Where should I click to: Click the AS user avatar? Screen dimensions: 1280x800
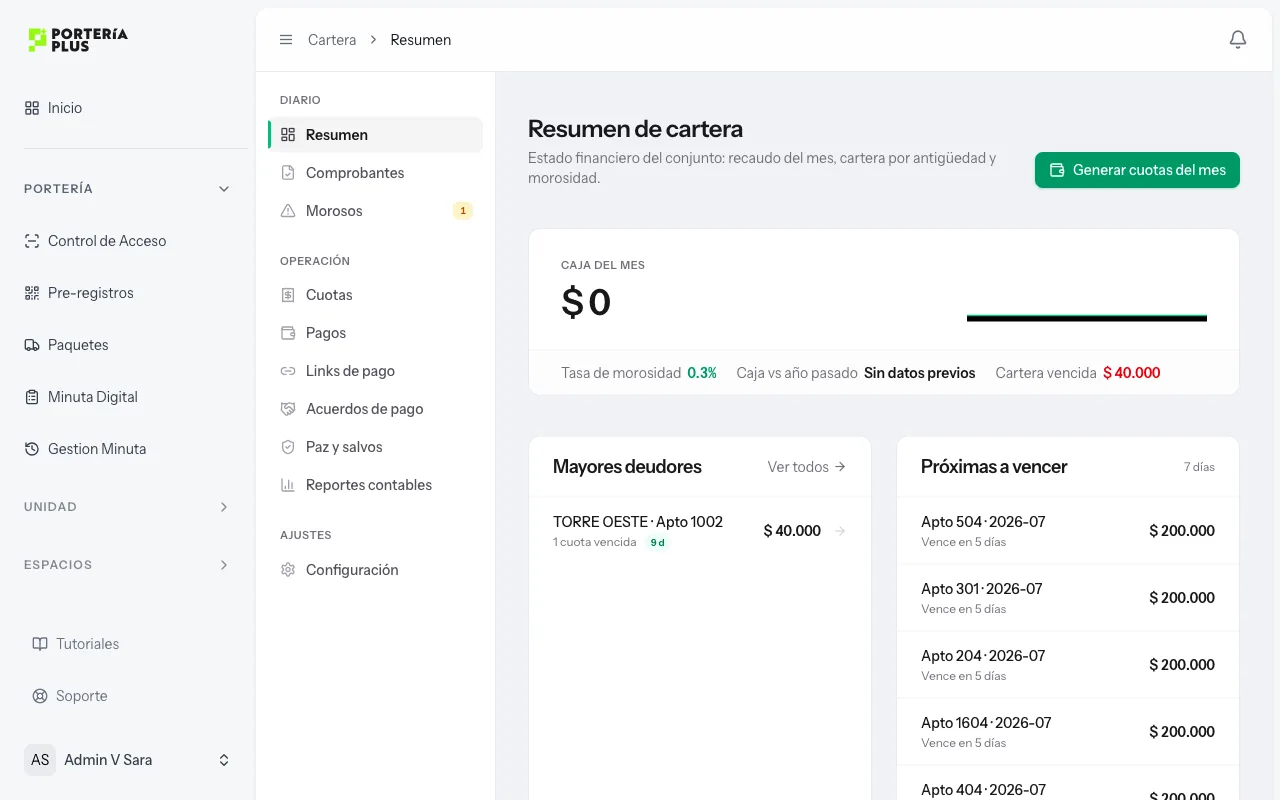coord(40,760)
